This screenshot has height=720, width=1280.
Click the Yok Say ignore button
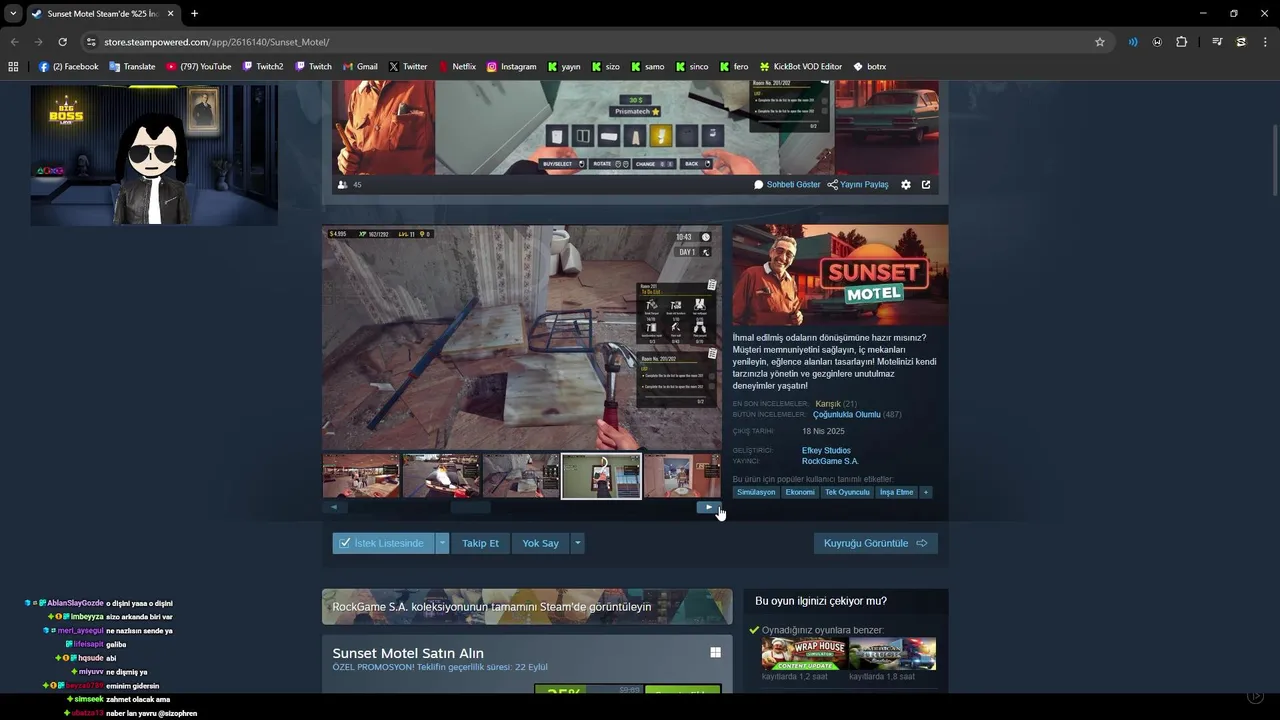pyautogui.click(x=540, y=543)
